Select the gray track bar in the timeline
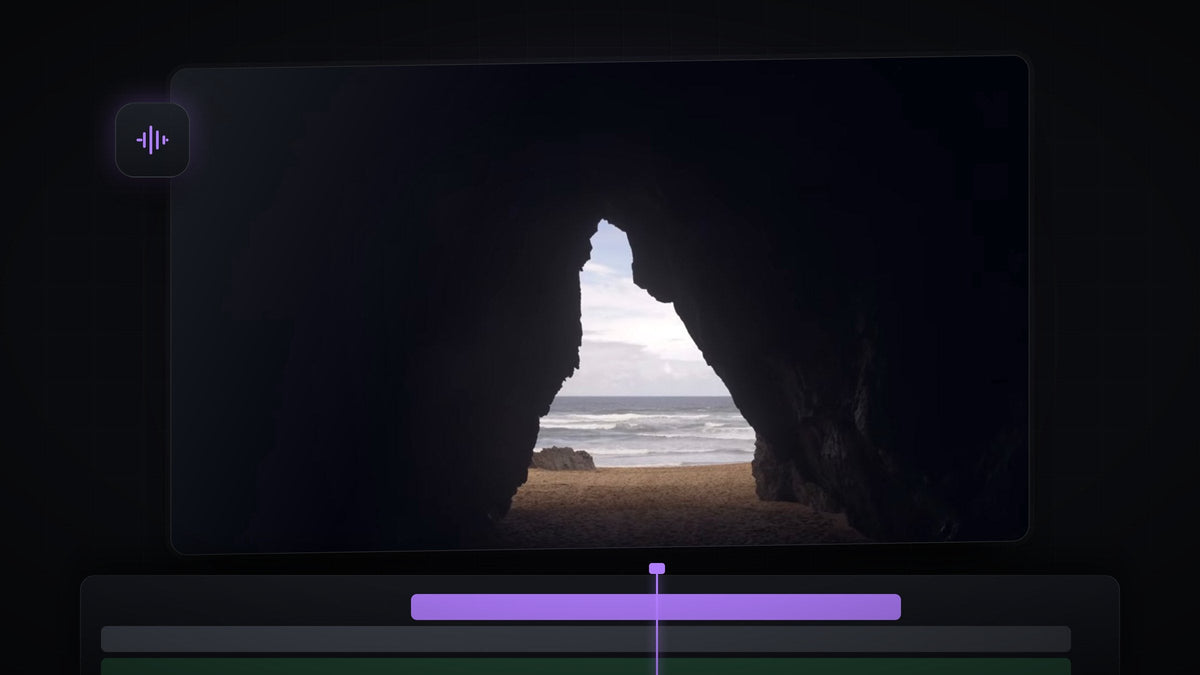The height and width of the screenshot is (675, 1200). (586, 639)
